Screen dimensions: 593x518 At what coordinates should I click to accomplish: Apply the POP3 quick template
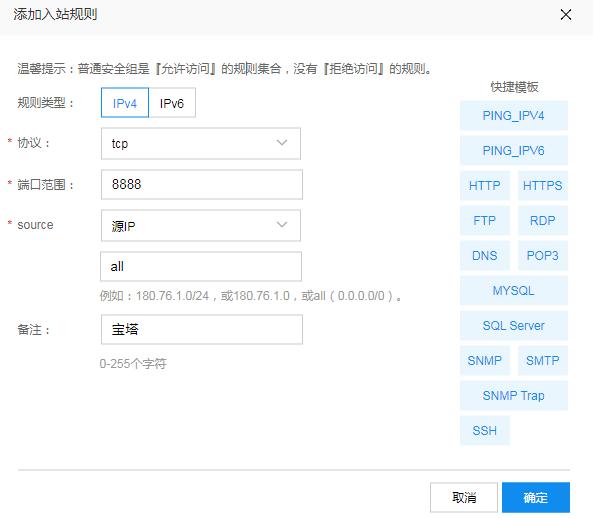point(543,256)
